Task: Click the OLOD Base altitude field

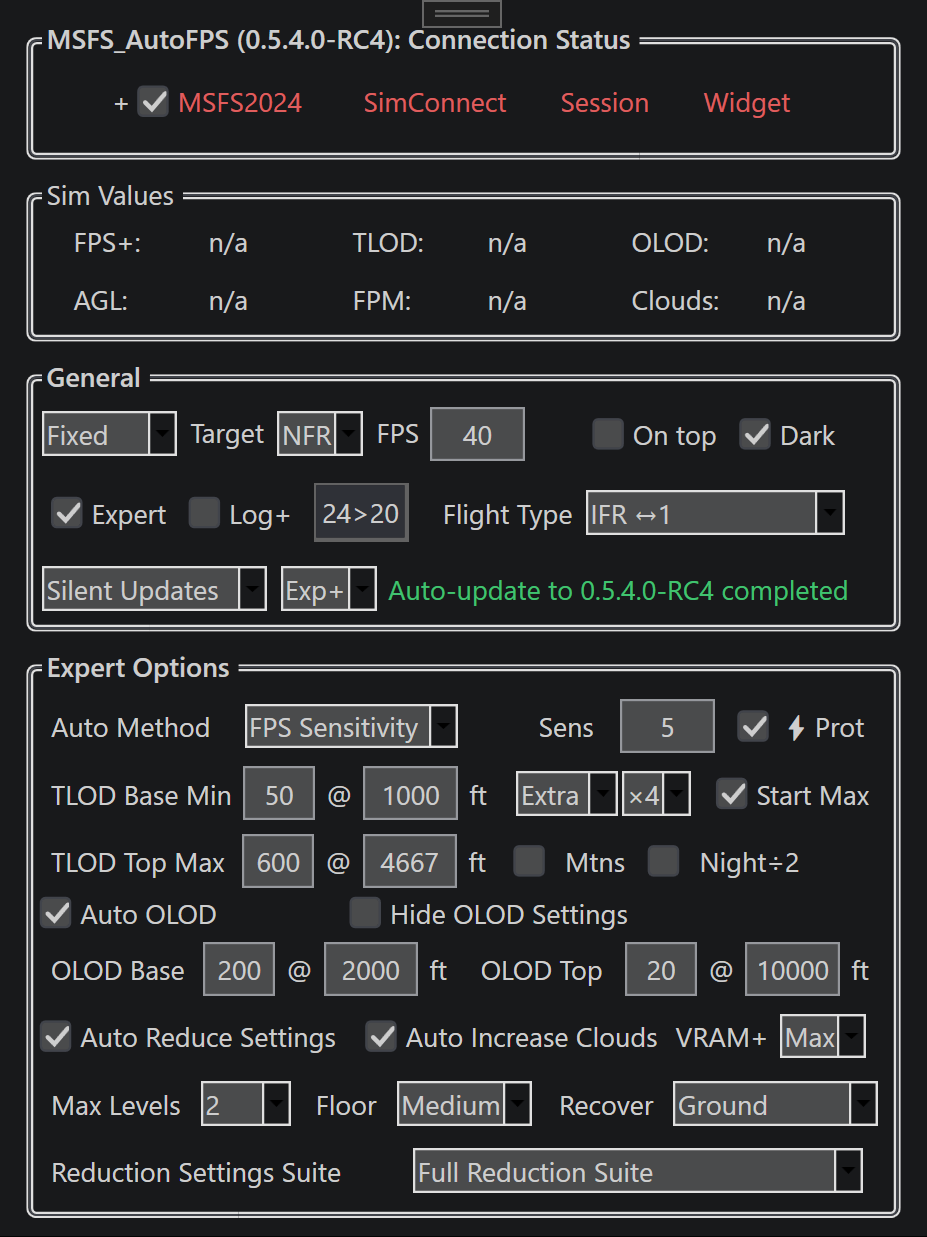Action: pos(371,970)
